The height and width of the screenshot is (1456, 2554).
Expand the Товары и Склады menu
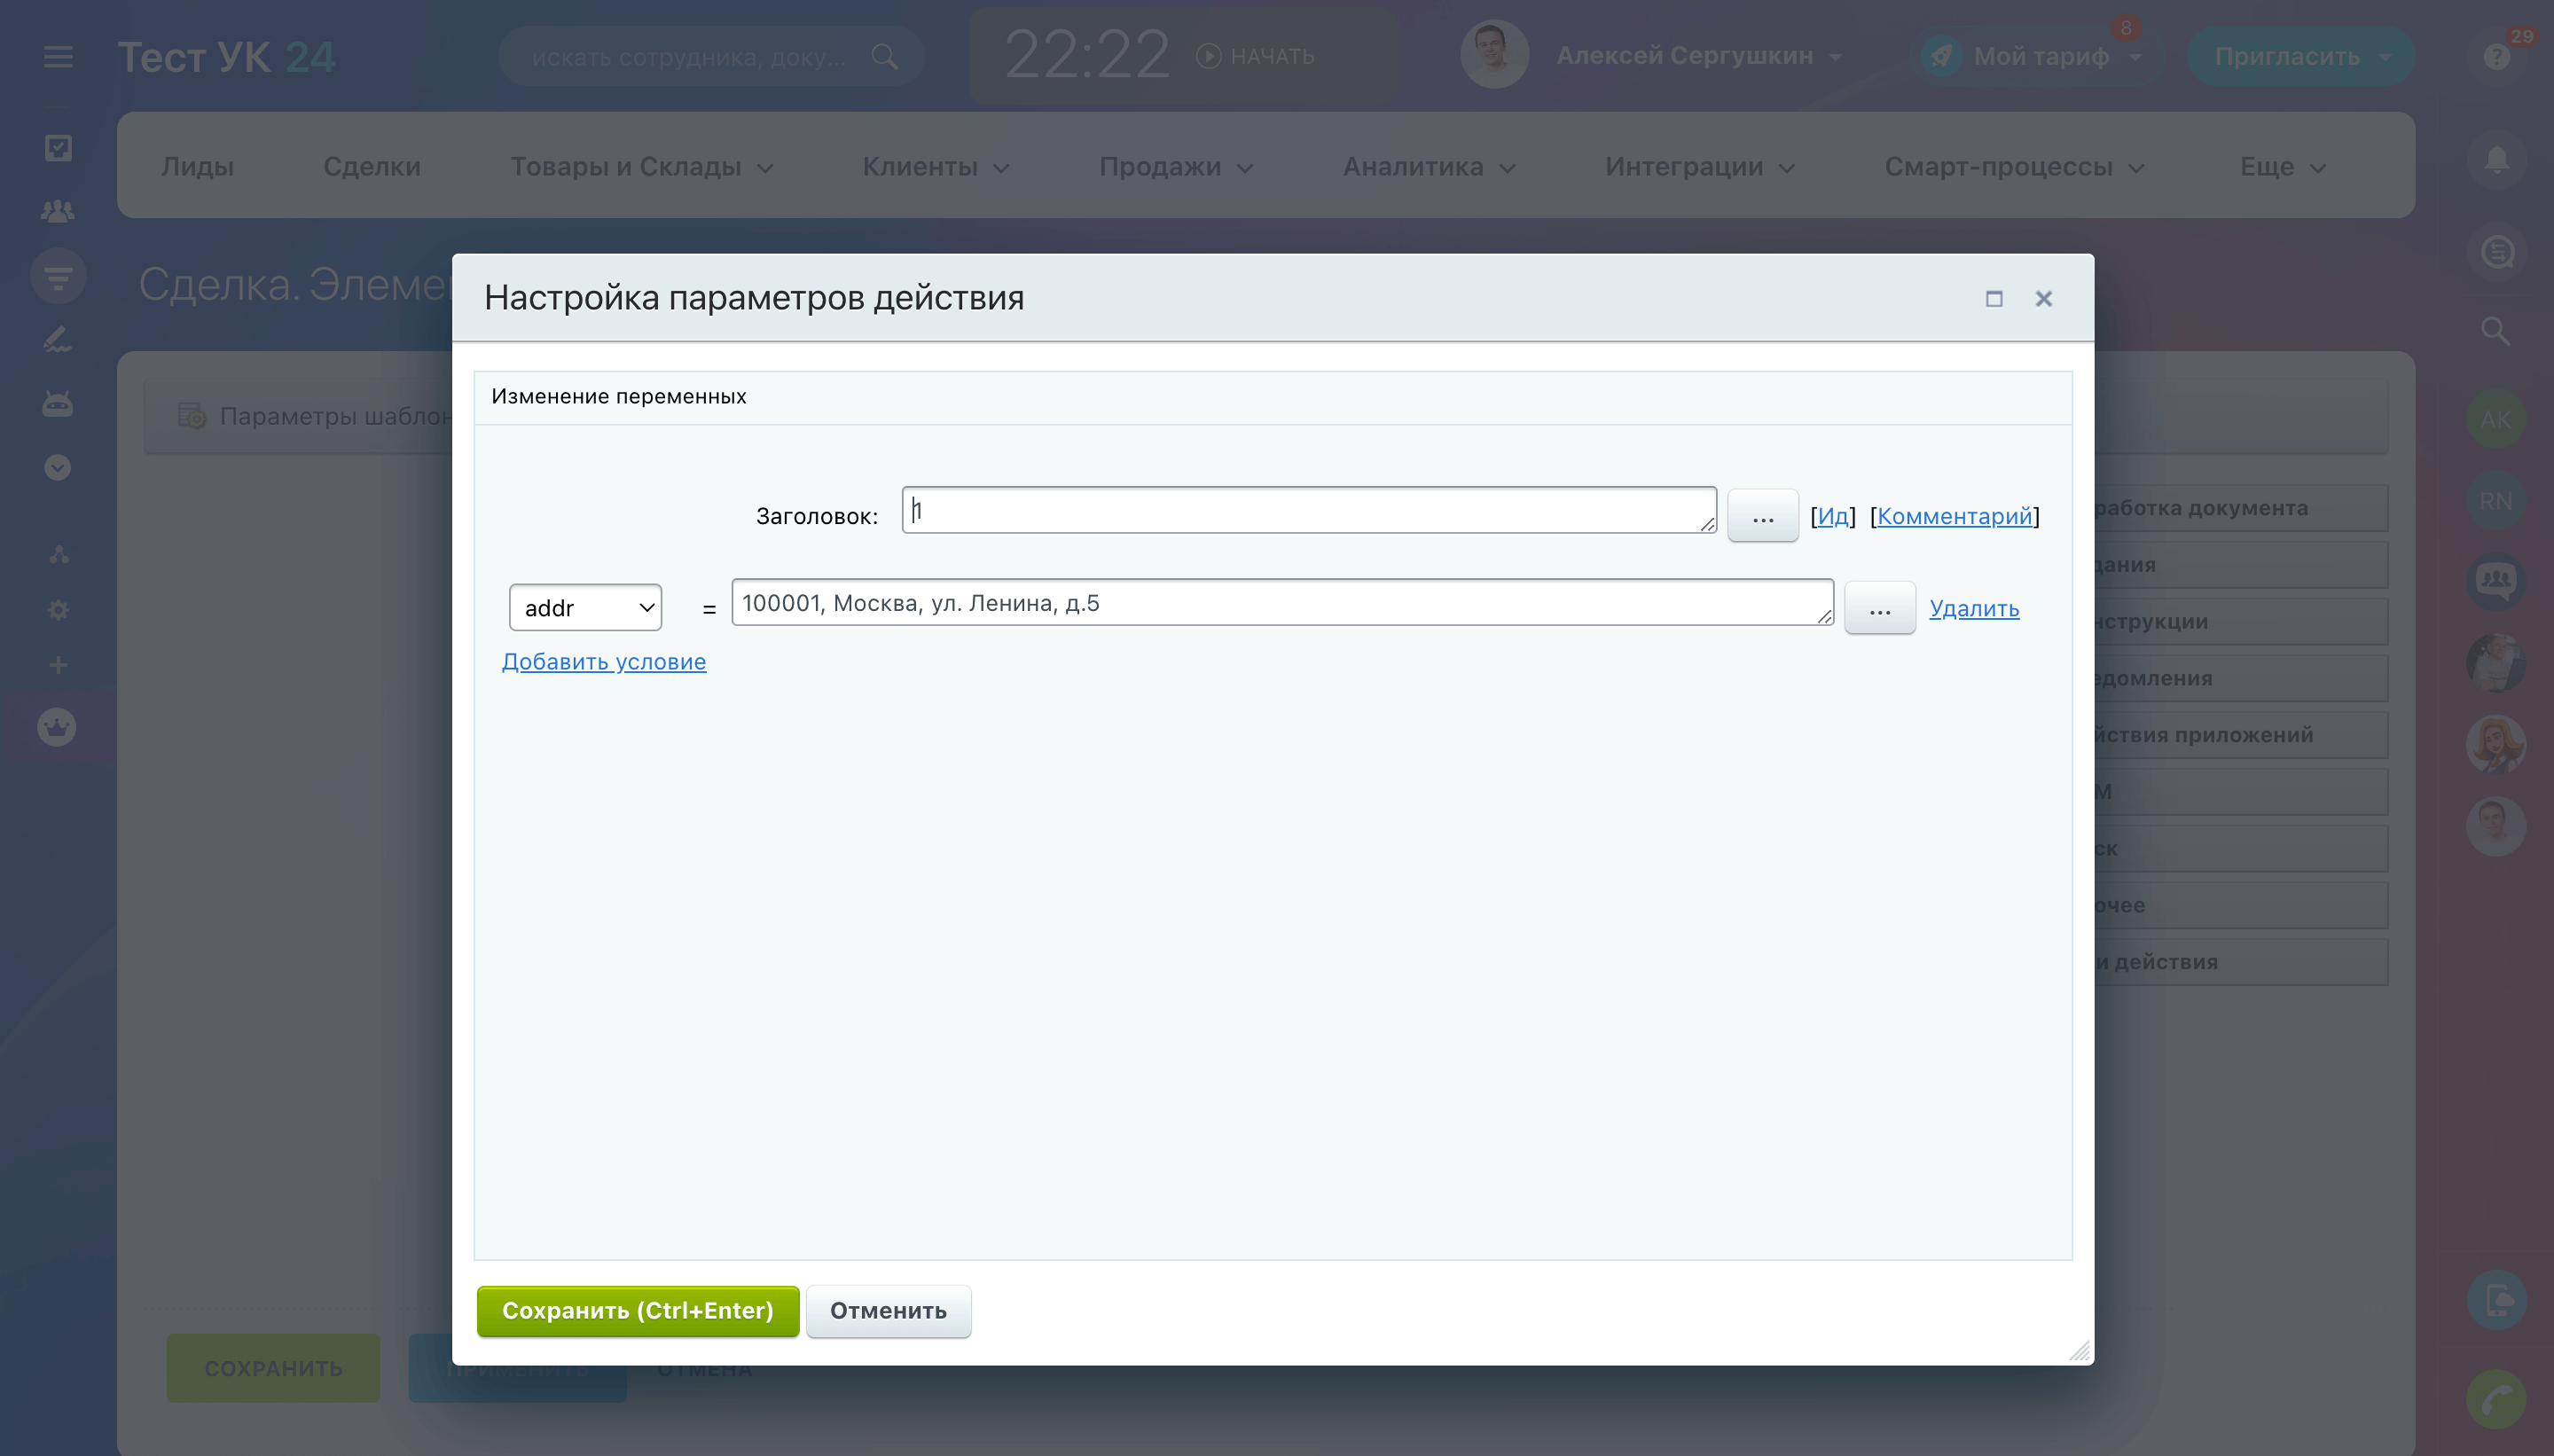coord(642,167)
